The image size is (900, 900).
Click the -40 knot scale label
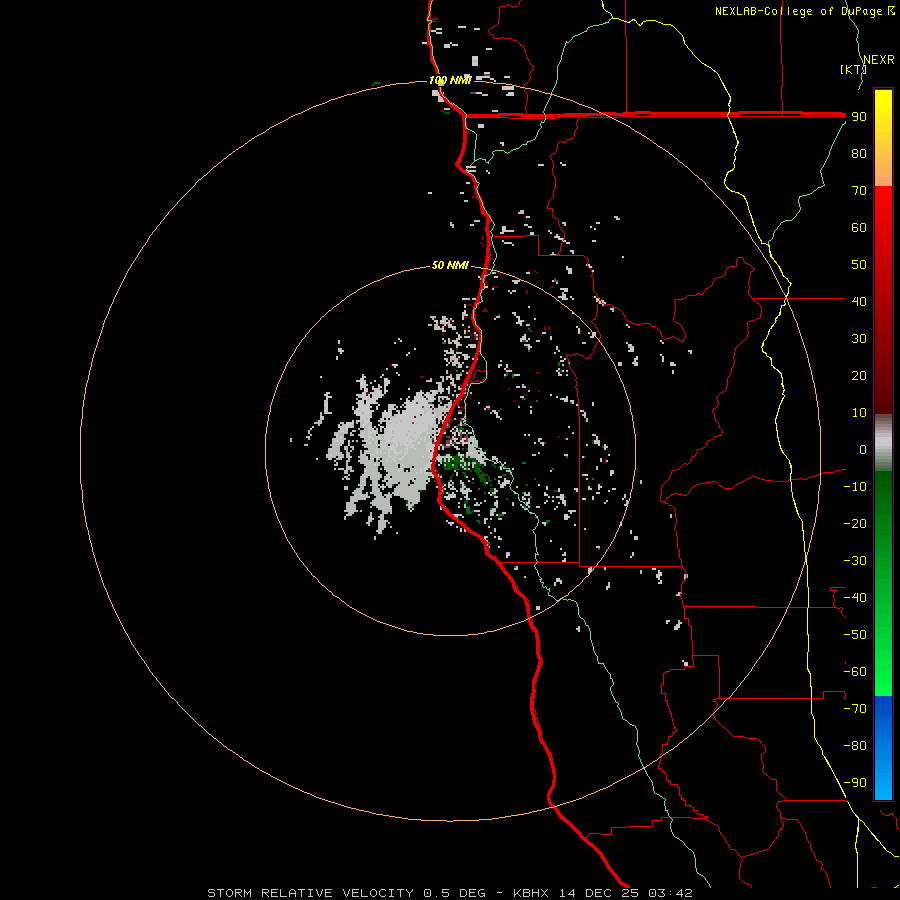(855, 598)
